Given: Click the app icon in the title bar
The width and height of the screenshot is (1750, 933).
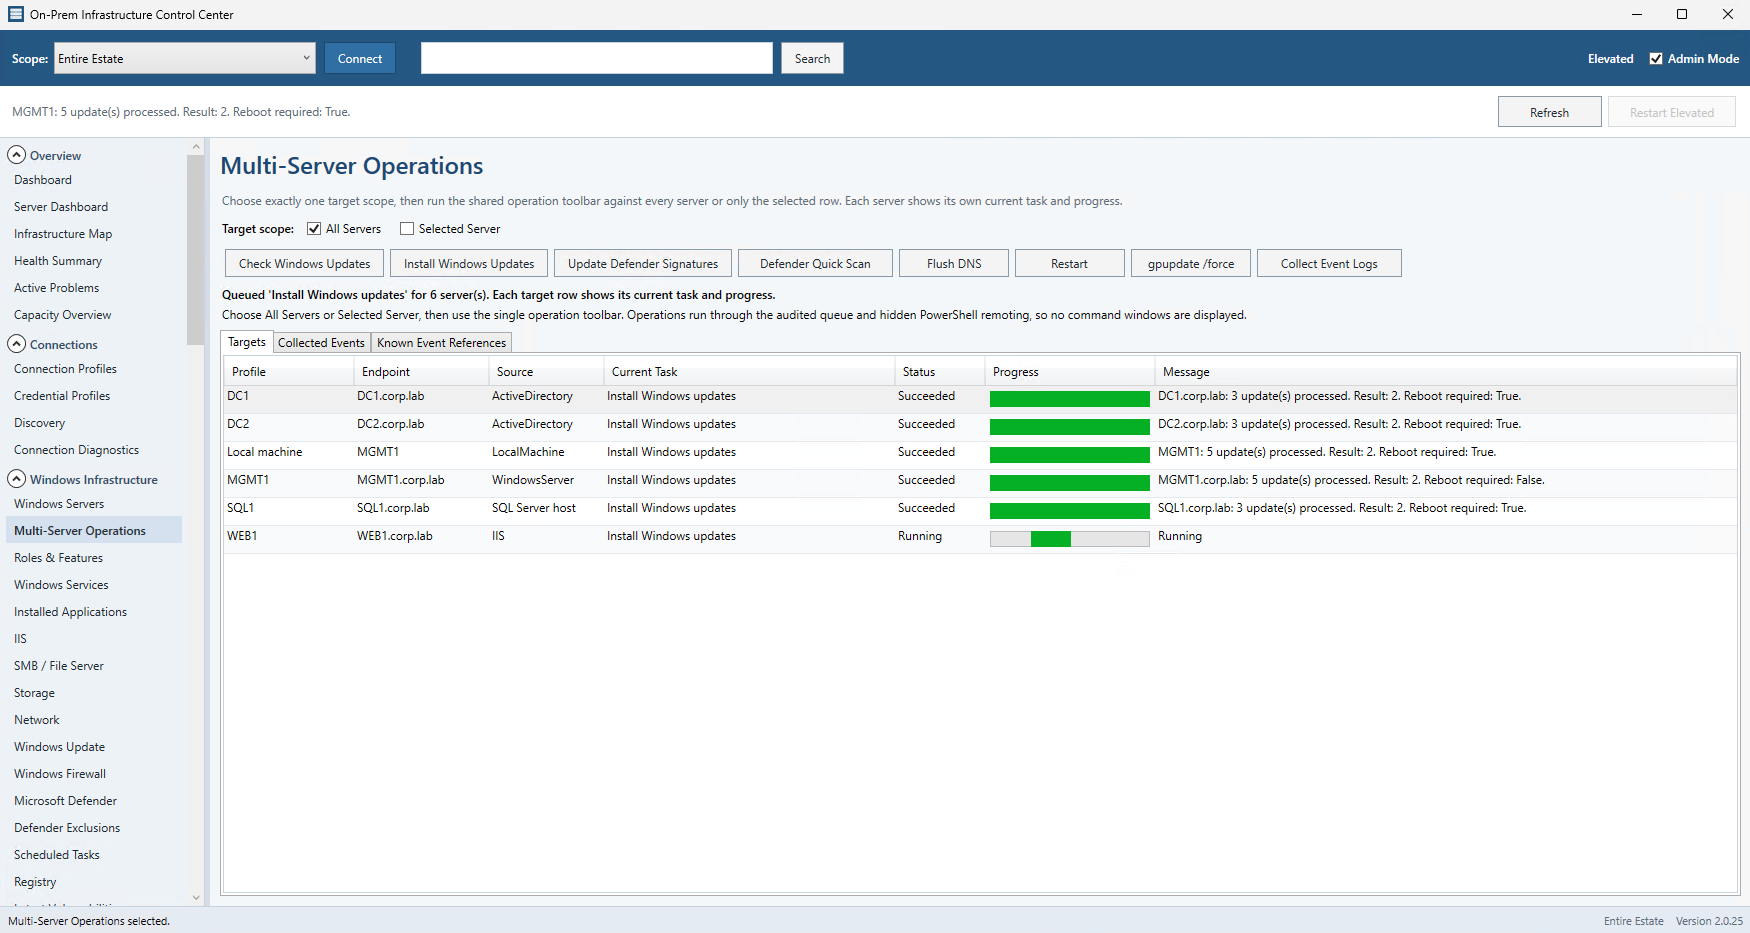Looking at the screenshot, I should 16,14.
